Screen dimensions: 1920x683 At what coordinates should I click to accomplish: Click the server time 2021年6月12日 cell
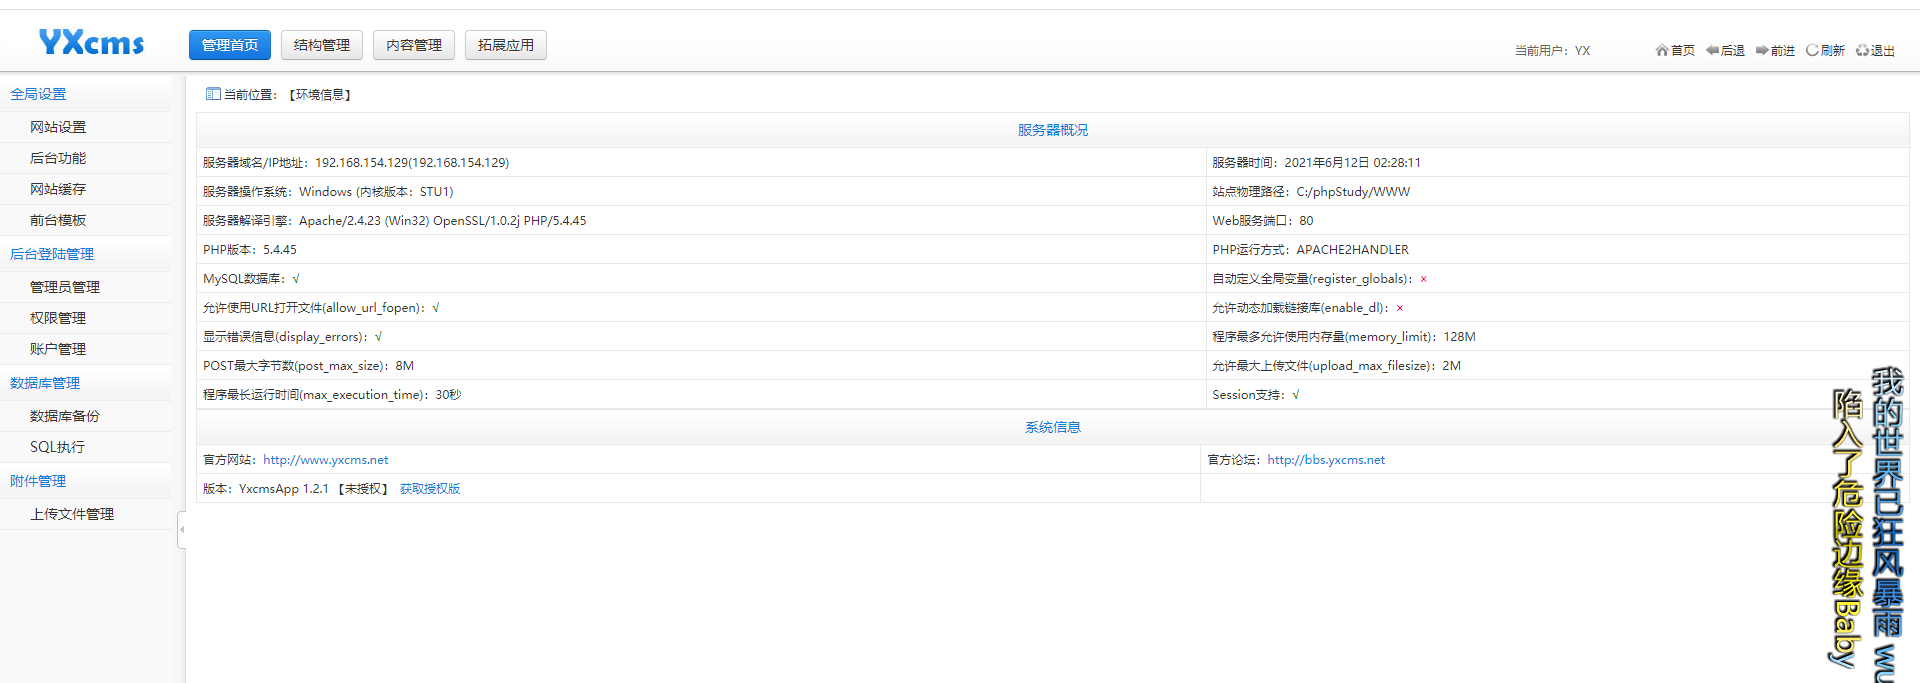(1558, 162)
